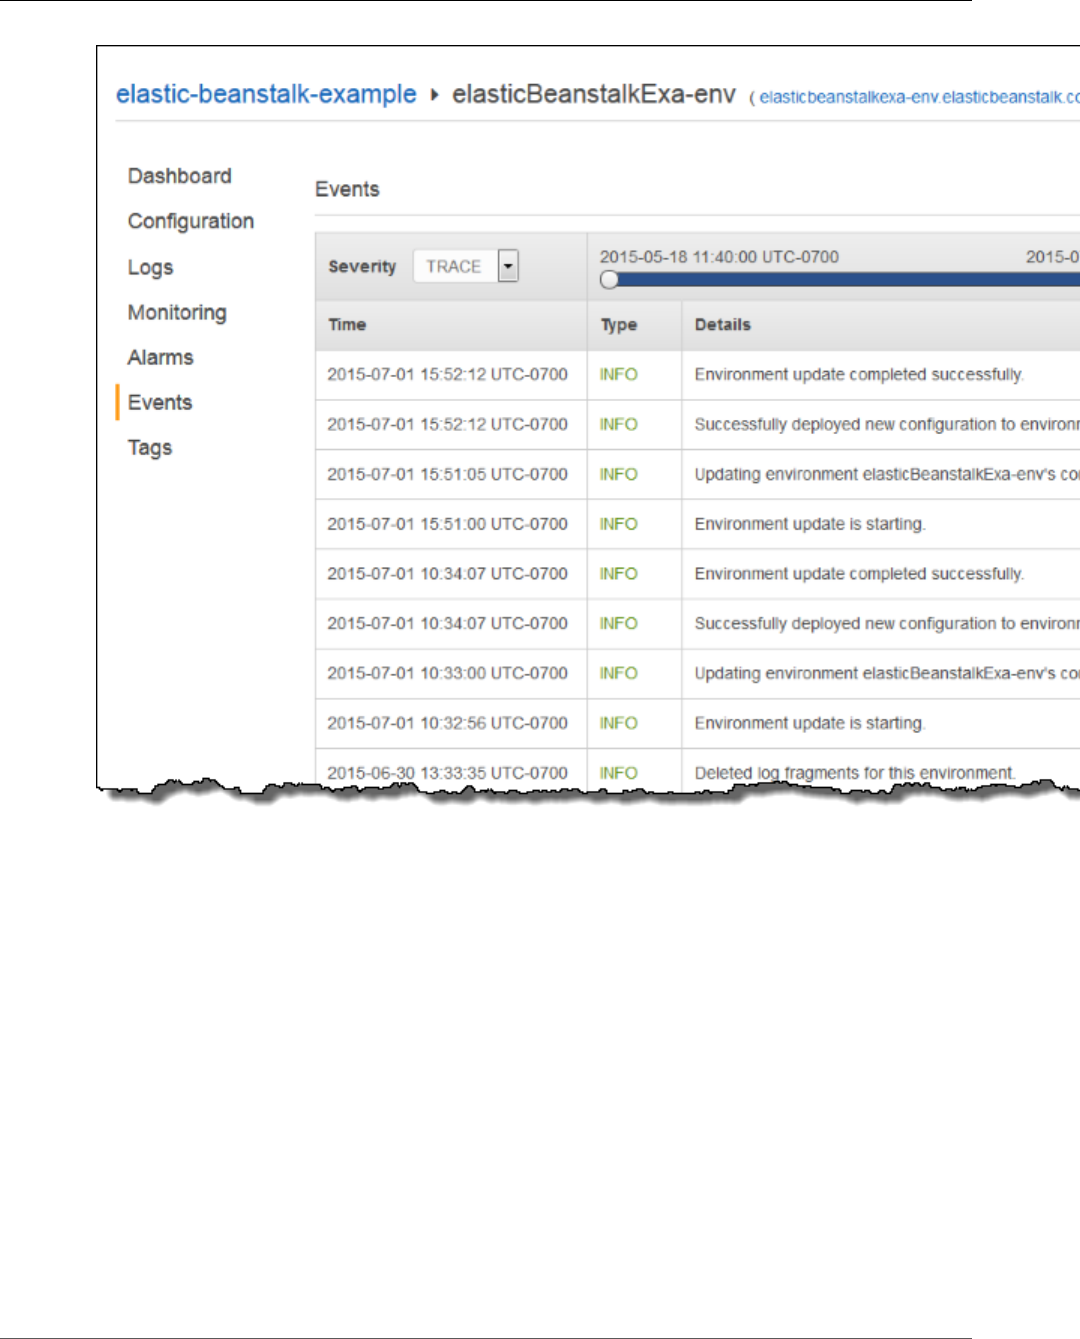Image resolution: width=1080 pixels, height=1339 pixels.
Task: Click the breadcrumb arrow after elastic-beanstalk-example
Action: 434,95
